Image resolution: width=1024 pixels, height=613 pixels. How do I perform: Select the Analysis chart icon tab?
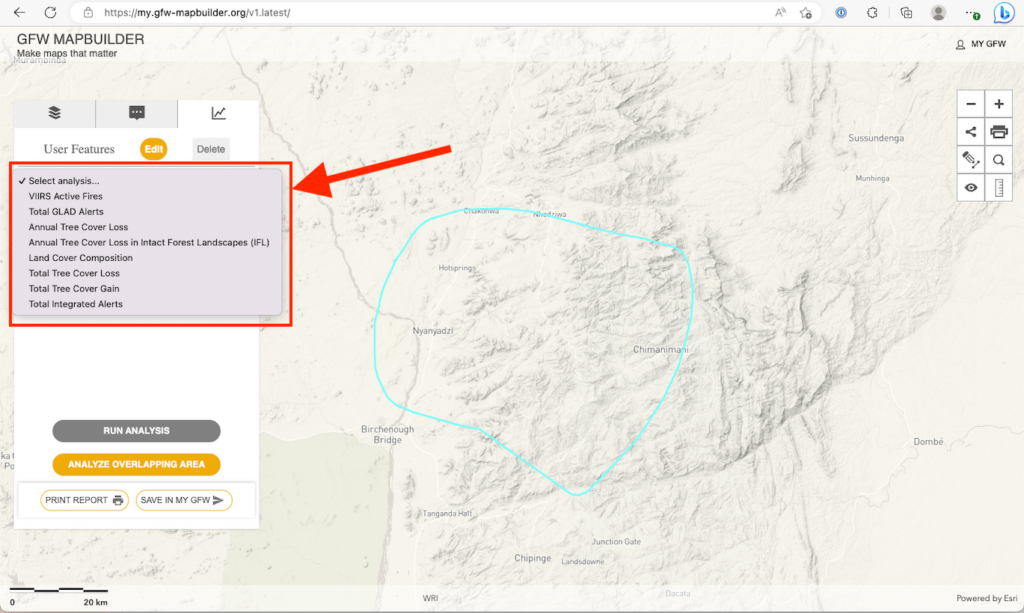point(220,113)
